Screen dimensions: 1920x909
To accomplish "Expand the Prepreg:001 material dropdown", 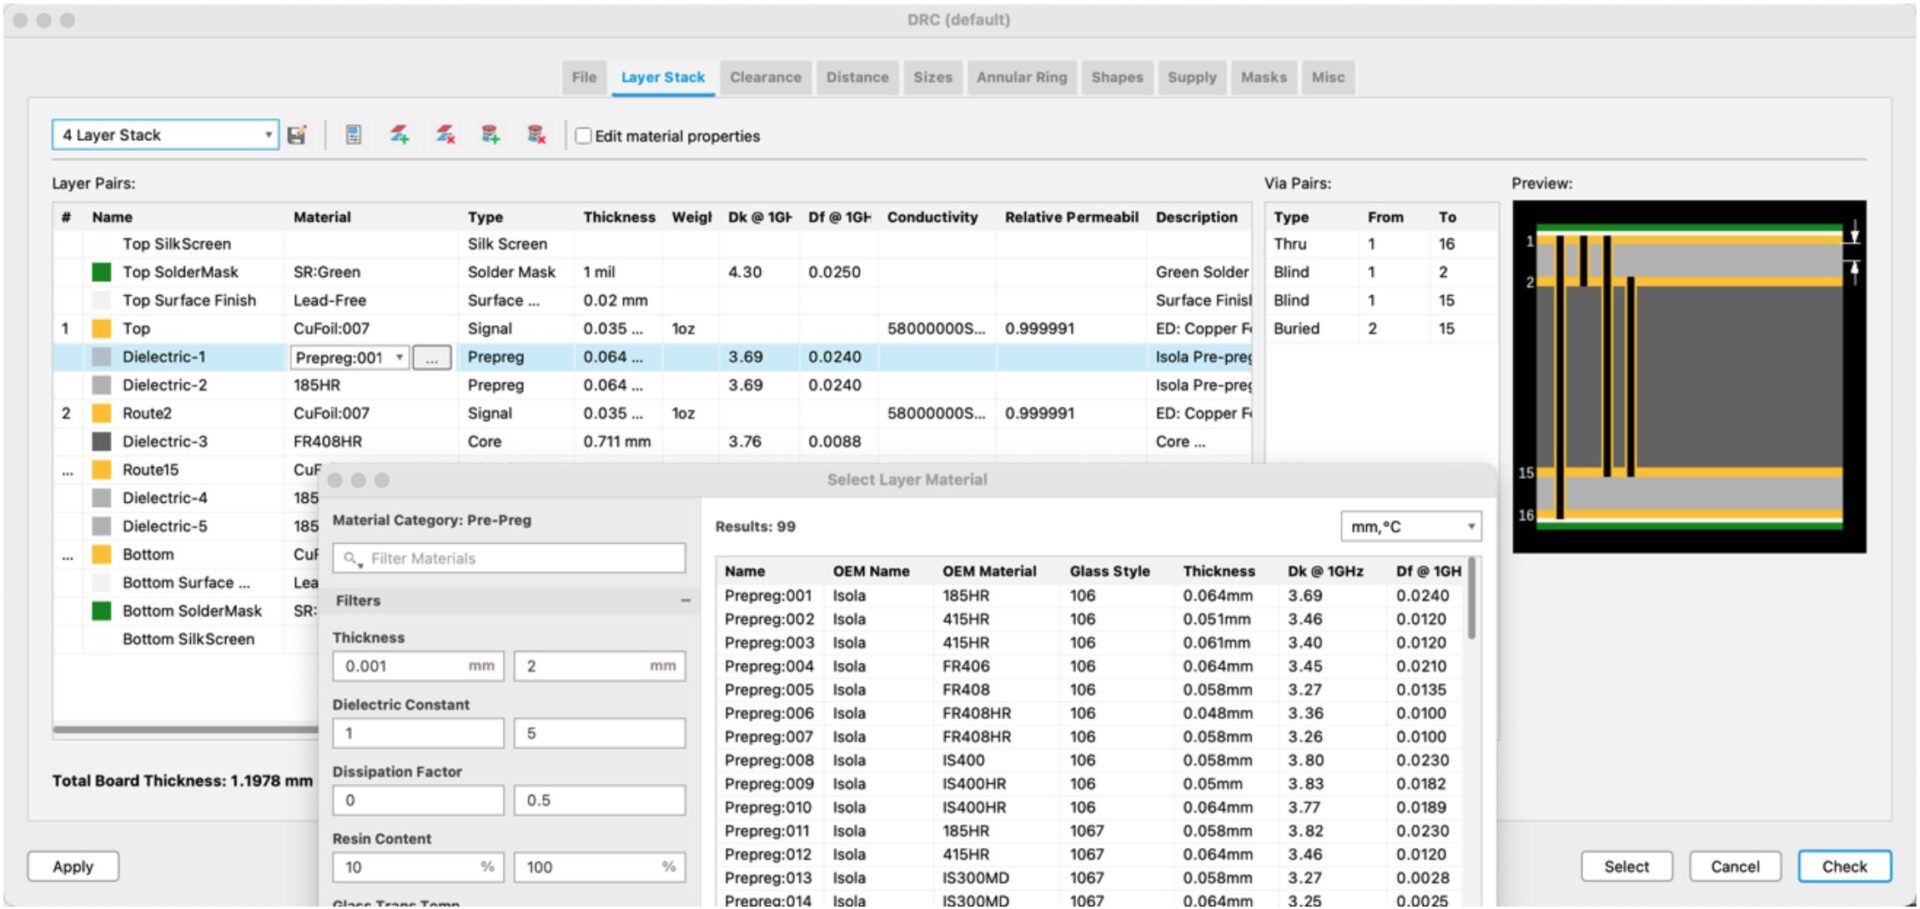I will 399,358.
